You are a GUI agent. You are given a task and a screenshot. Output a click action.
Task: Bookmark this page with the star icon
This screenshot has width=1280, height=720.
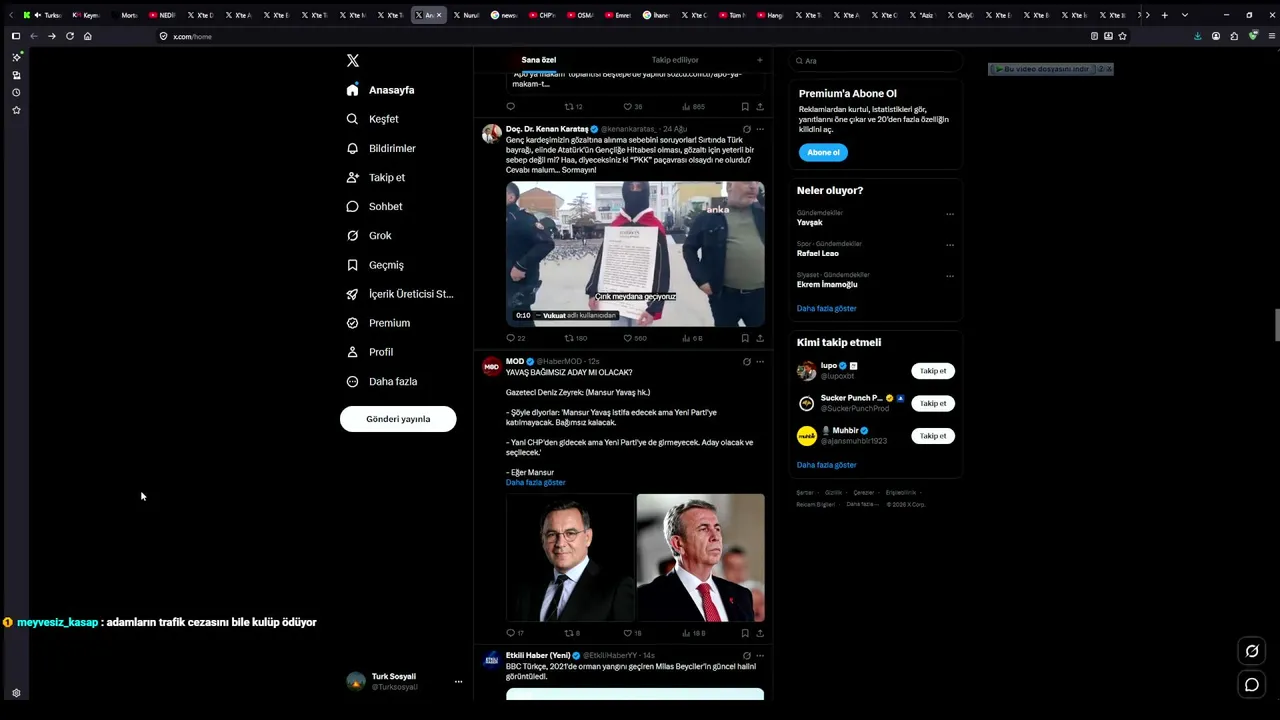(x=1123, y=36)
